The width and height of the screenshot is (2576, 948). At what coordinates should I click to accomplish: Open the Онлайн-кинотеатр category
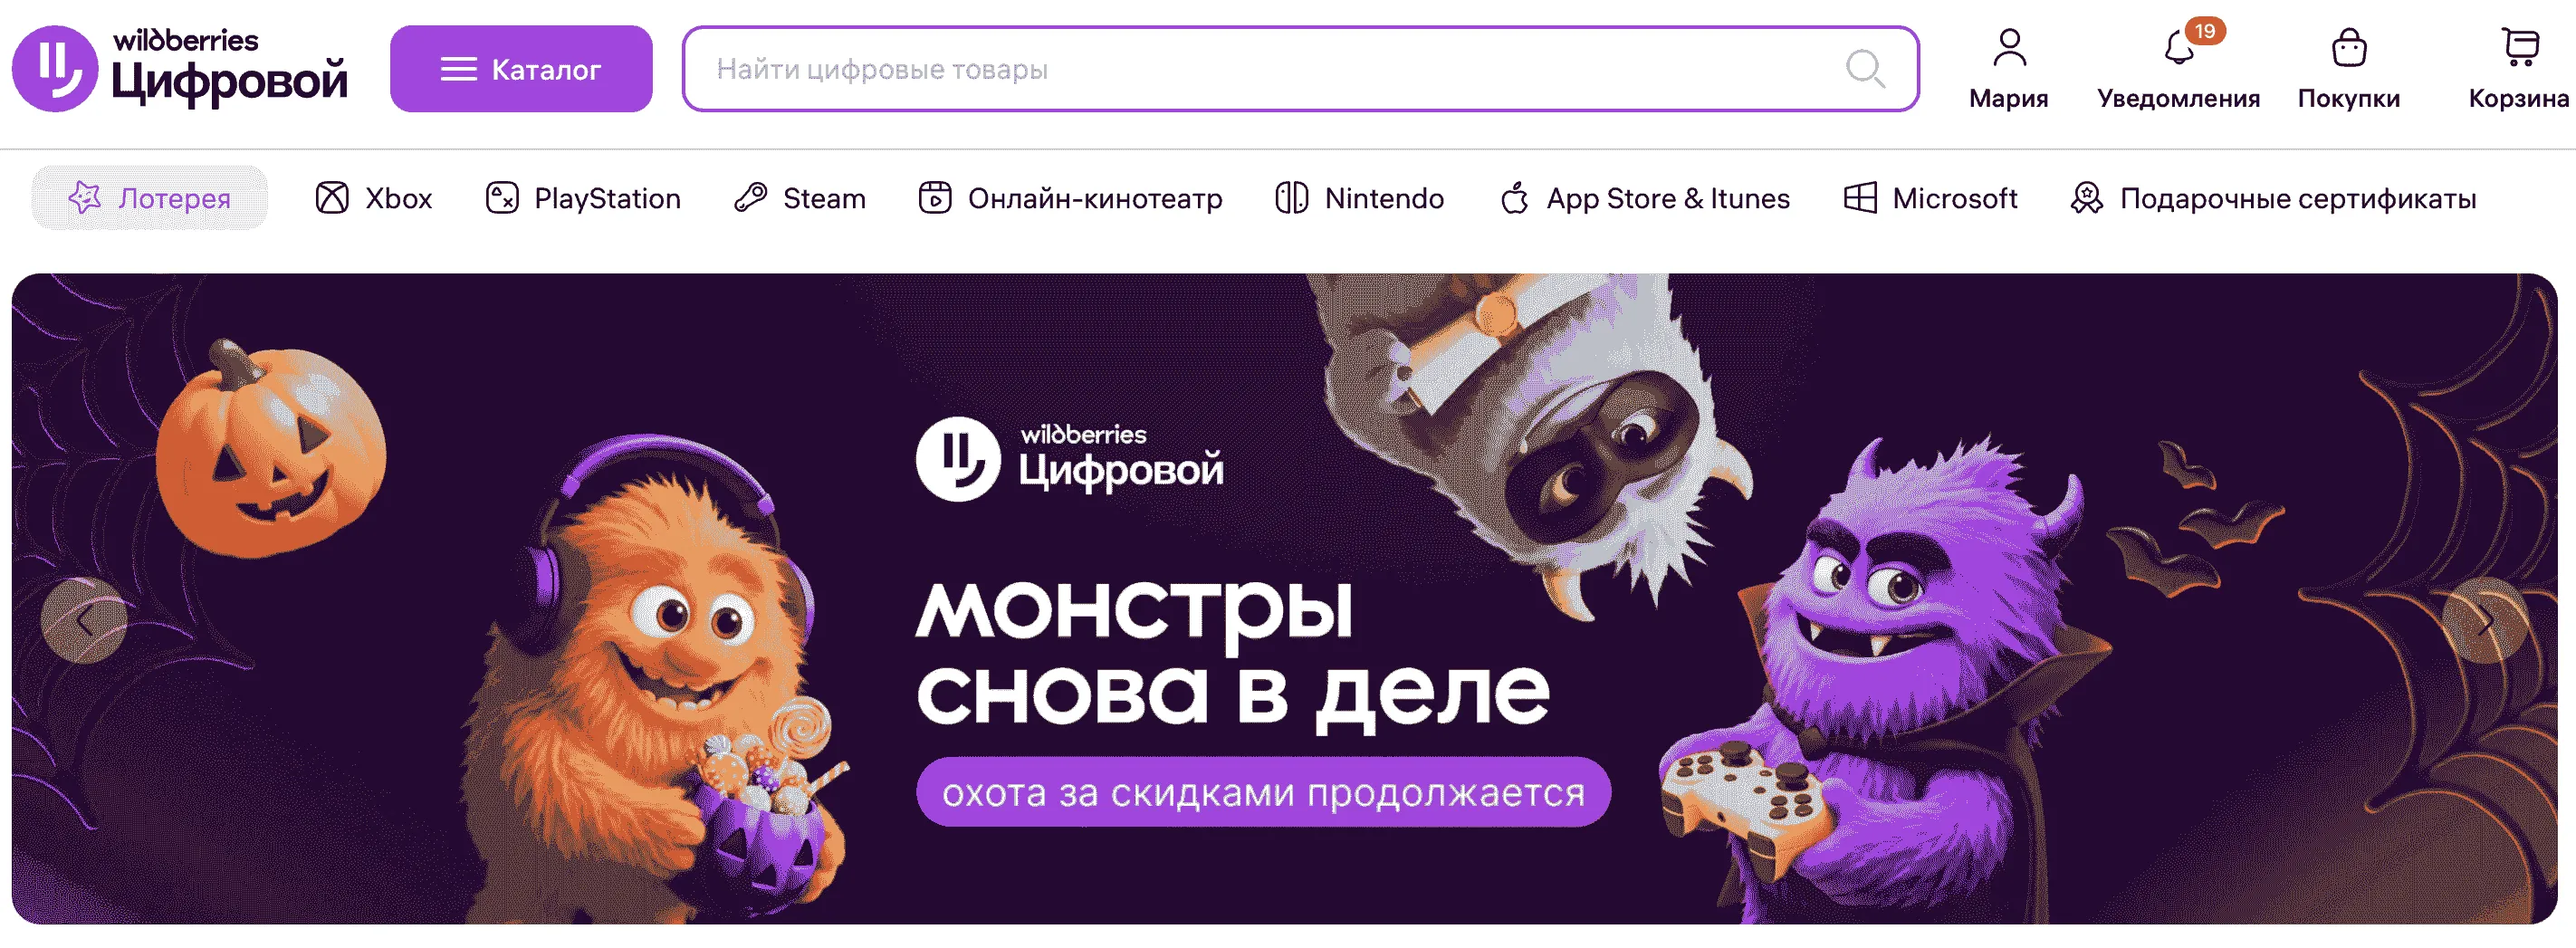point(1070,198)
